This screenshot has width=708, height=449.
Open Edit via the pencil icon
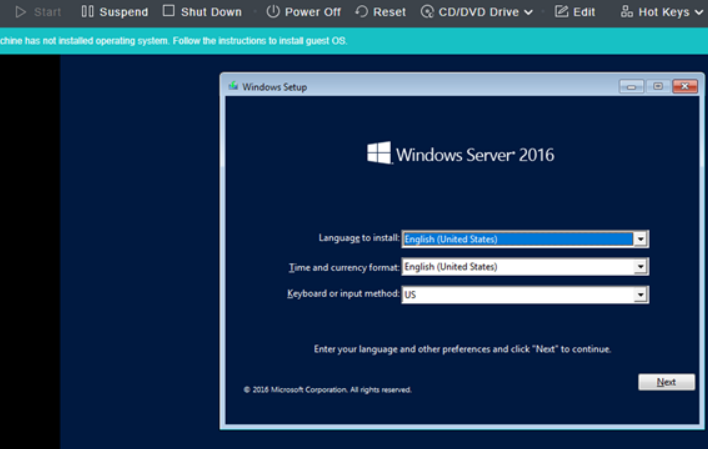[561, 12]
